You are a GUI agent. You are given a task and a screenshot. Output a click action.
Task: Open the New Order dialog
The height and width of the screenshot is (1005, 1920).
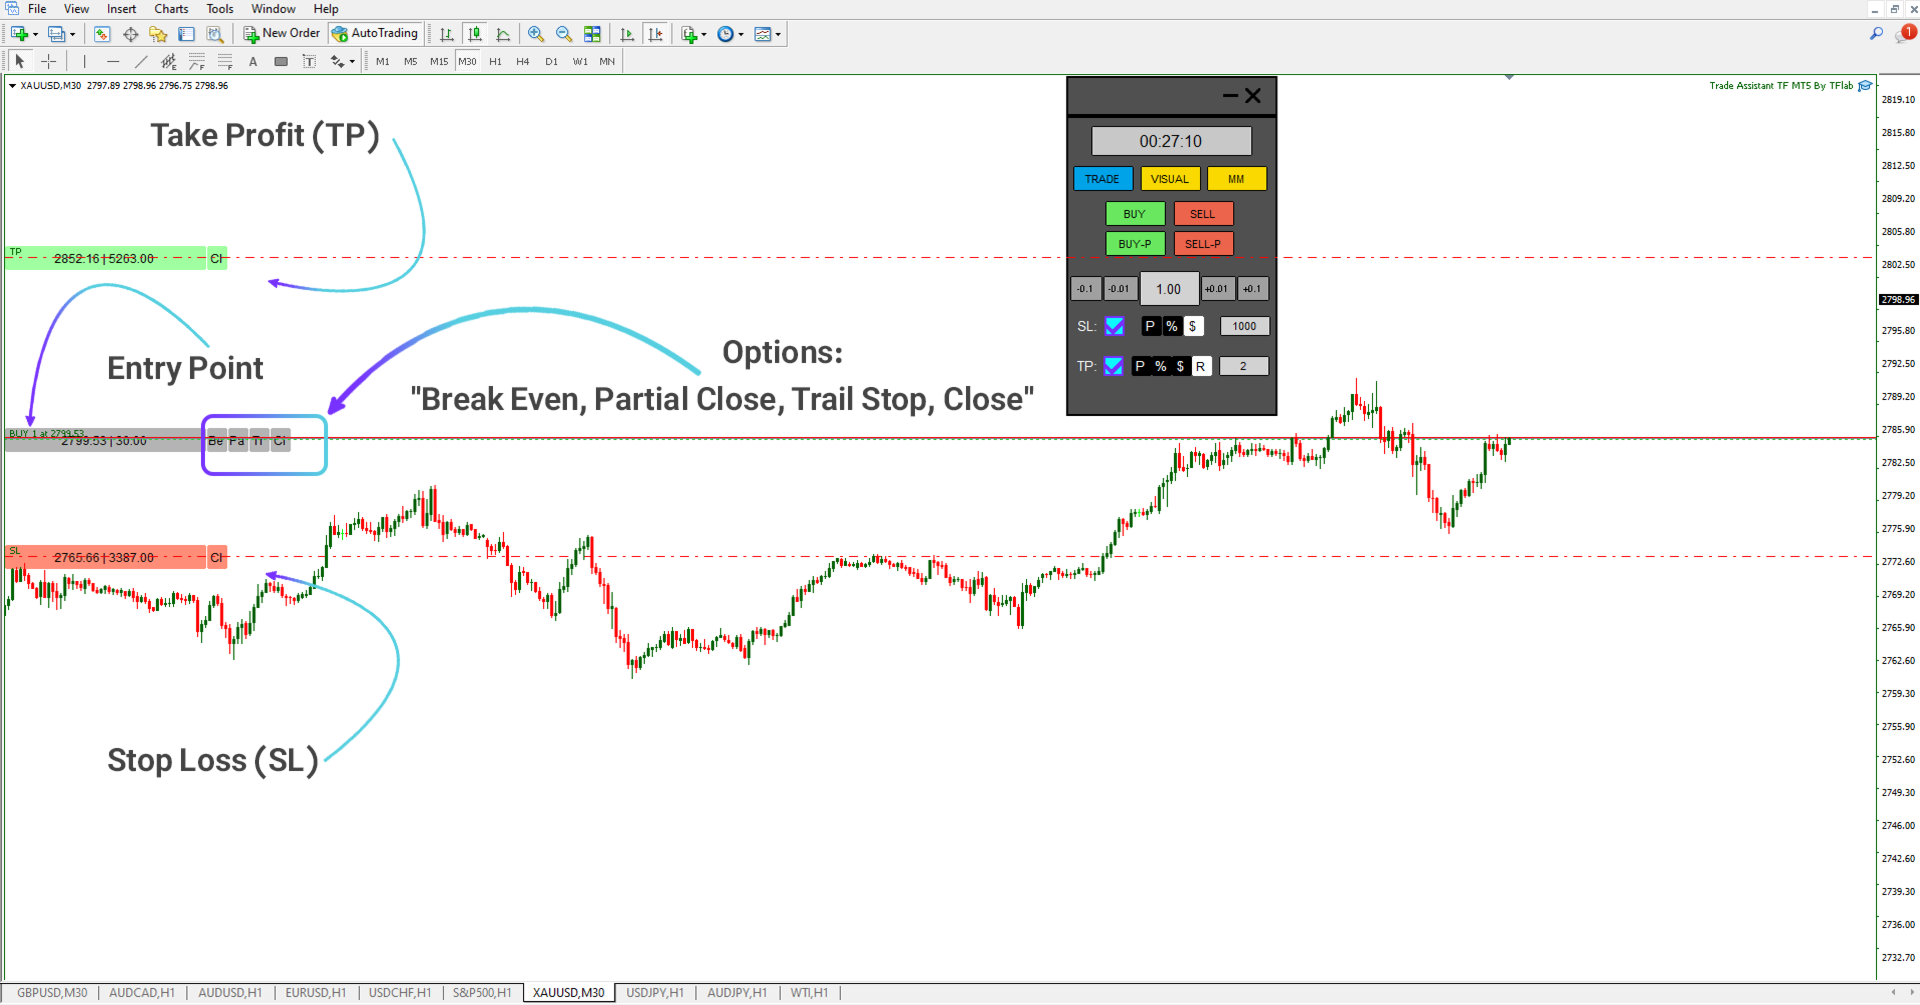pyautogui.click(x=280, y=33)
